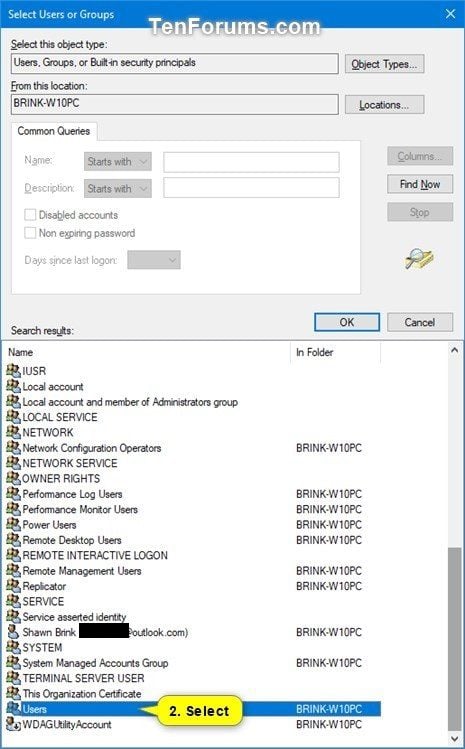Click the Find Now button
465x749 pixels.
point(420,184)
